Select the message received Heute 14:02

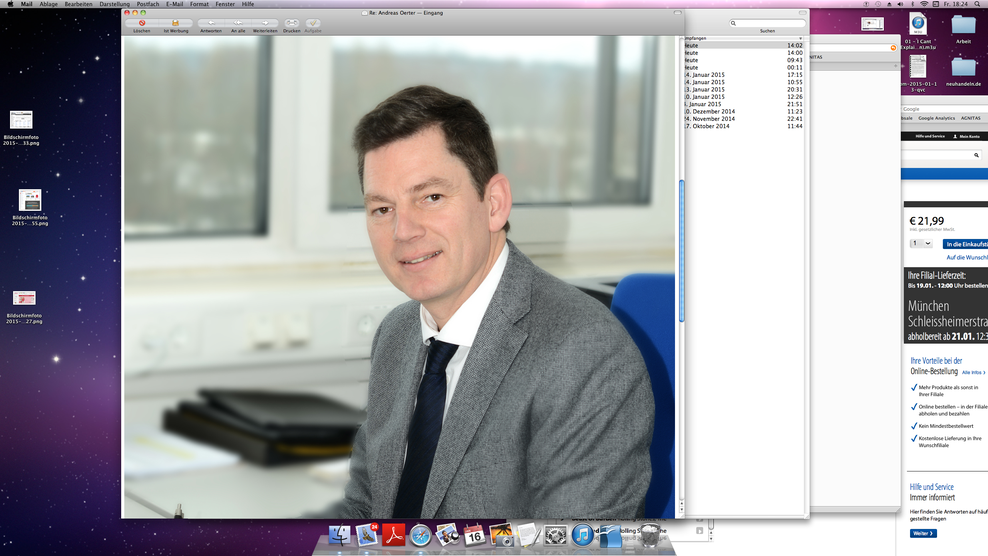(744, 45)
